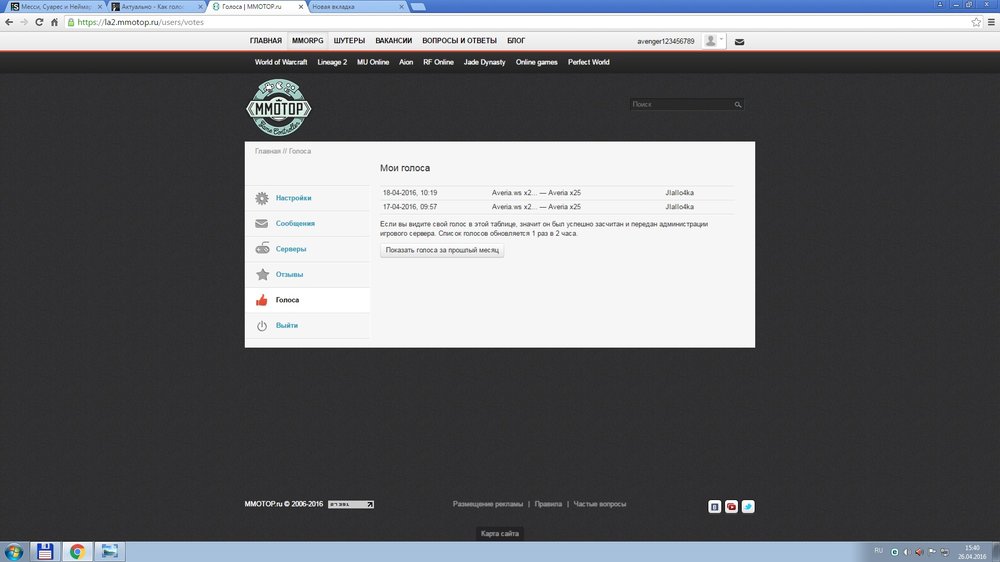Open the Chrome hamburger menu
The width and height of the screenshot is (1000, 562).
(989, 21)
